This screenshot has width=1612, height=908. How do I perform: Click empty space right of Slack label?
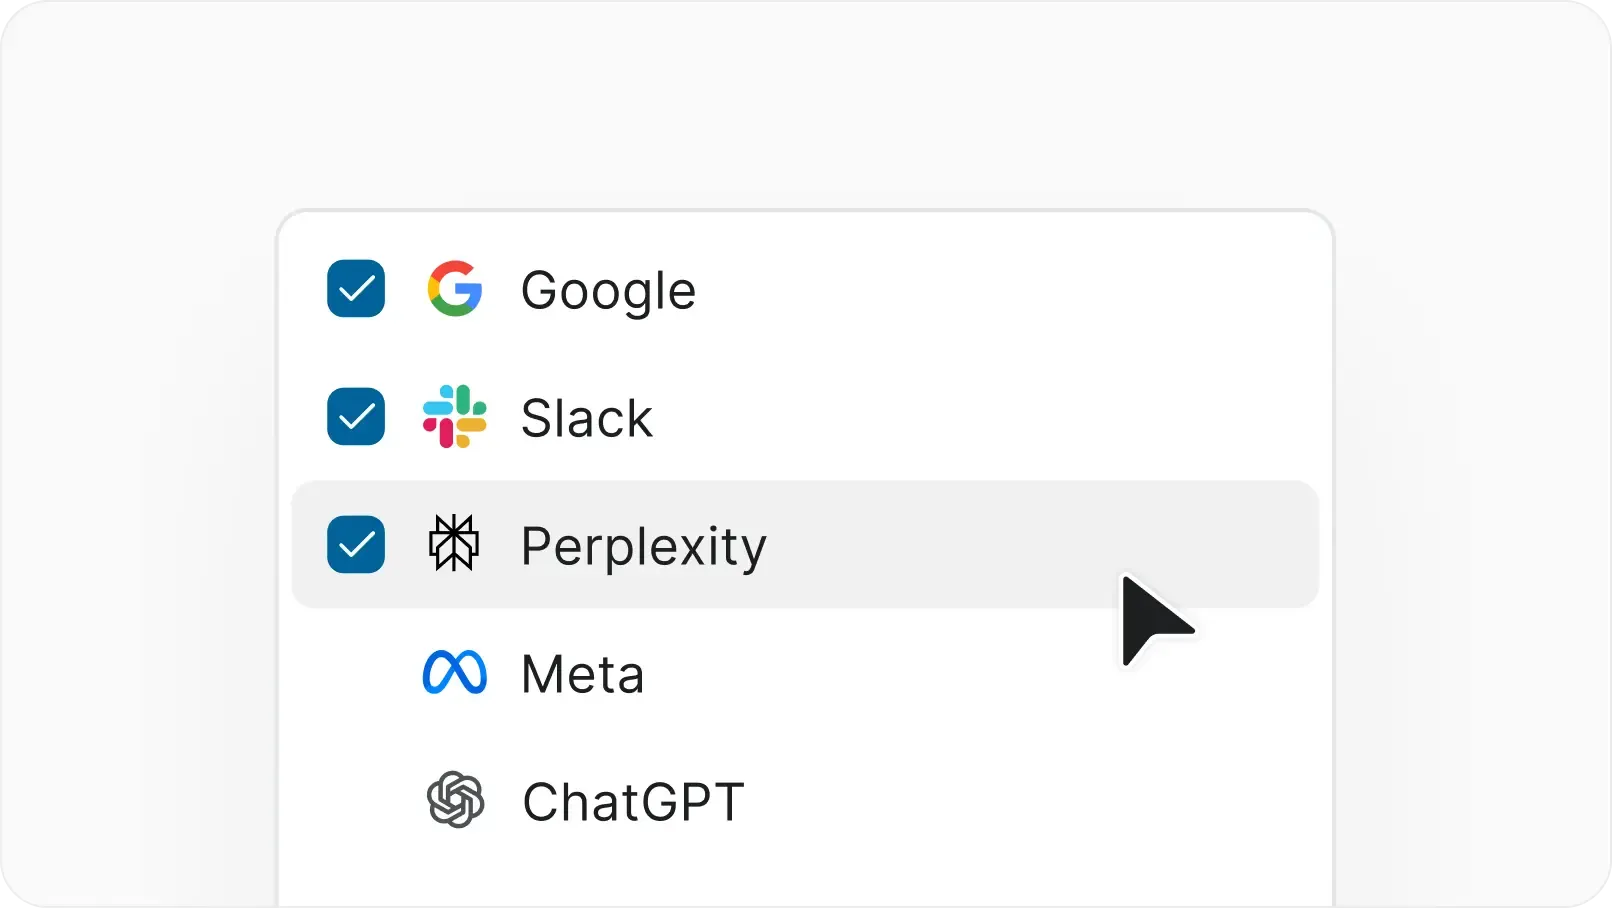point(1000,417)
